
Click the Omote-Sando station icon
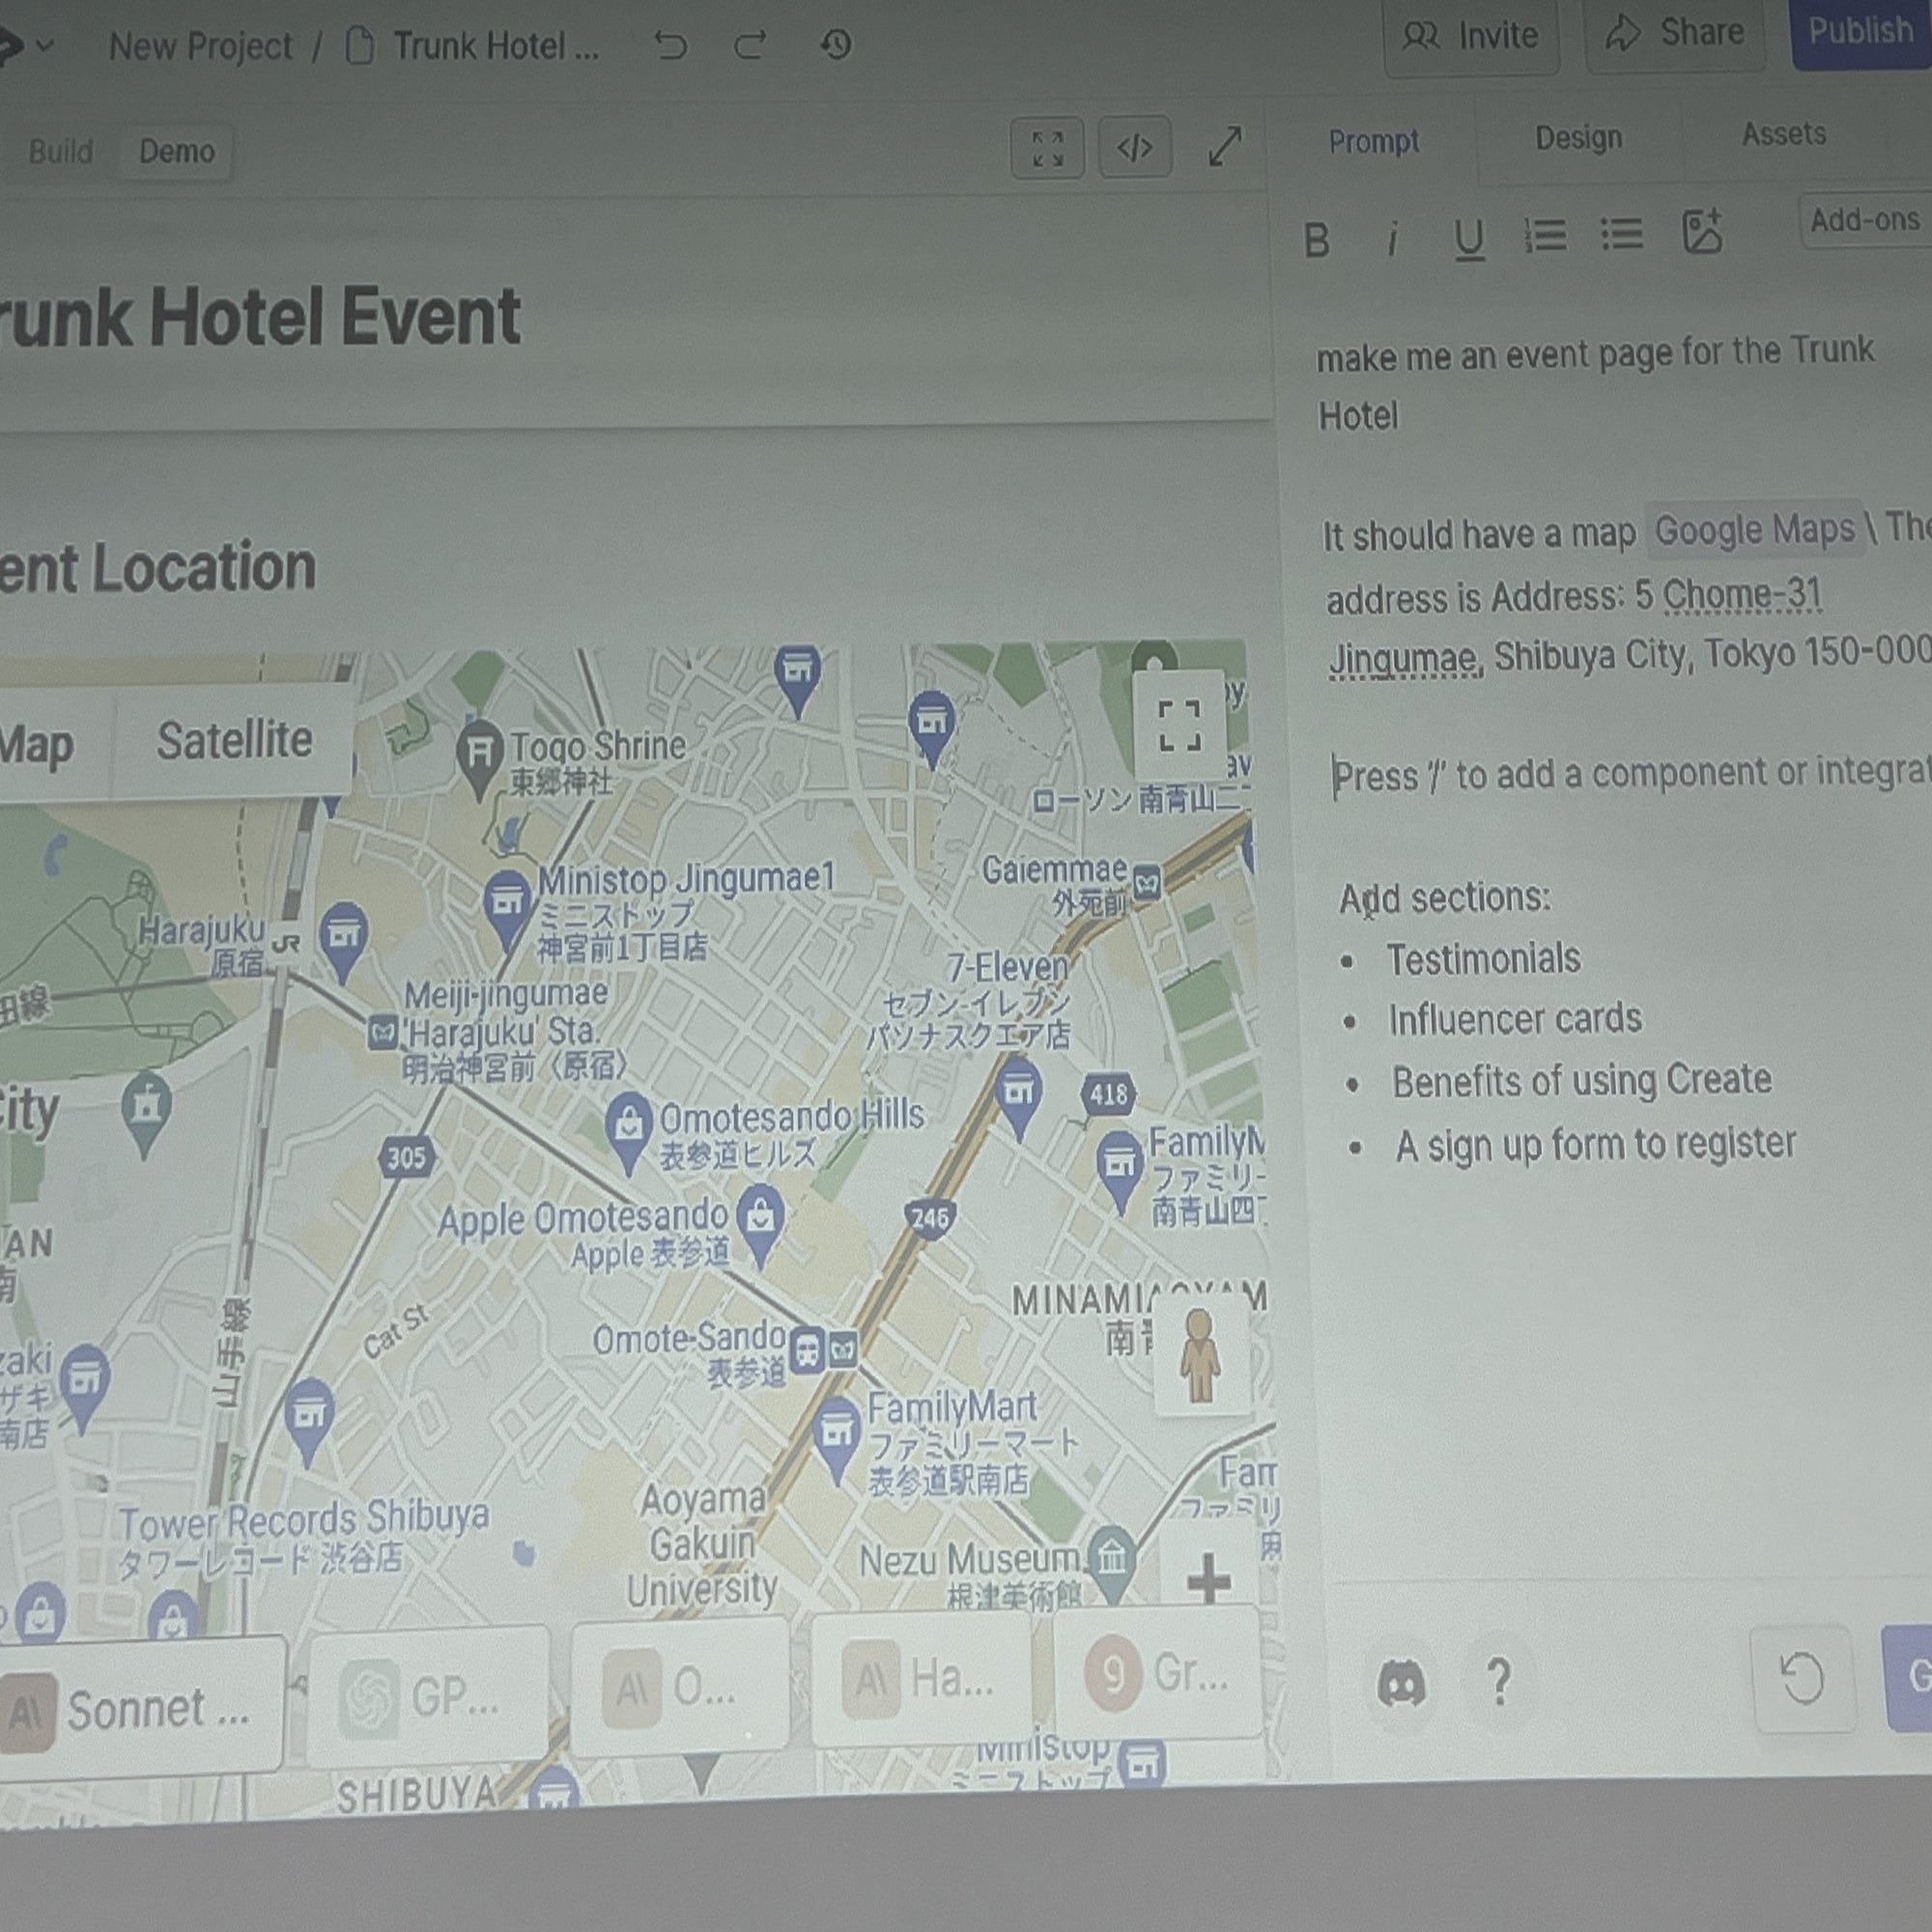pyautogui.click(x=808, y=1351)
